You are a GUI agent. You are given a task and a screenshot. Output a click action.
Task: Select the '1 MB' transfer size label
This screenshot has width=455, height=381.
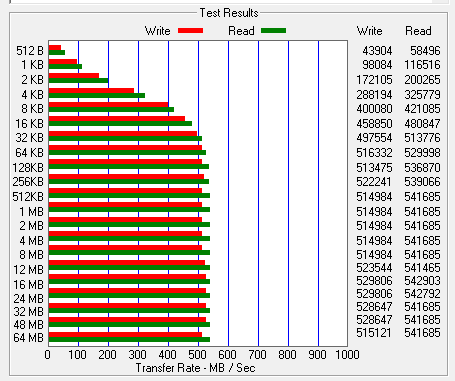click(31, 212)
